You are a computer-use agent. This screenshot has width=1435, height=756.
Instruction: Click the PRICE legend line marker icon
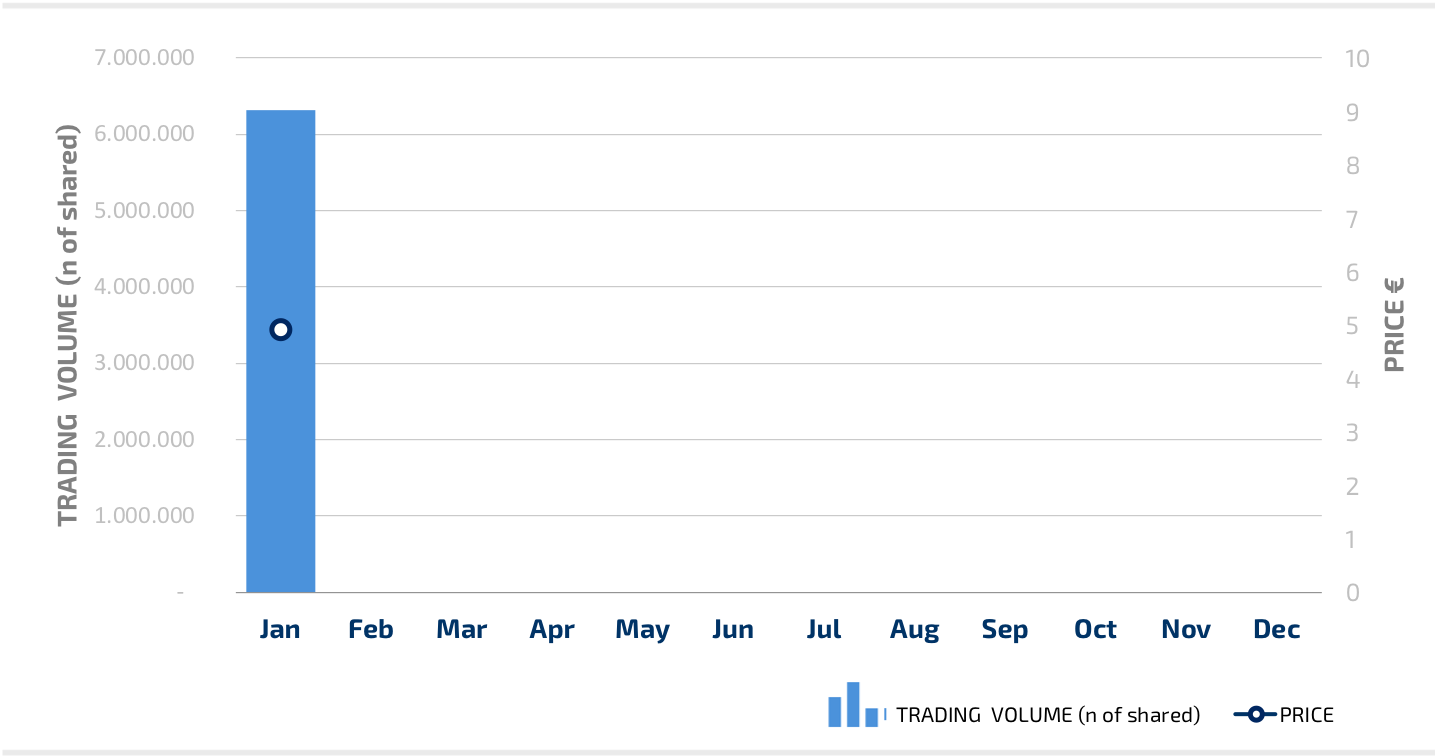coord(1255,714)
